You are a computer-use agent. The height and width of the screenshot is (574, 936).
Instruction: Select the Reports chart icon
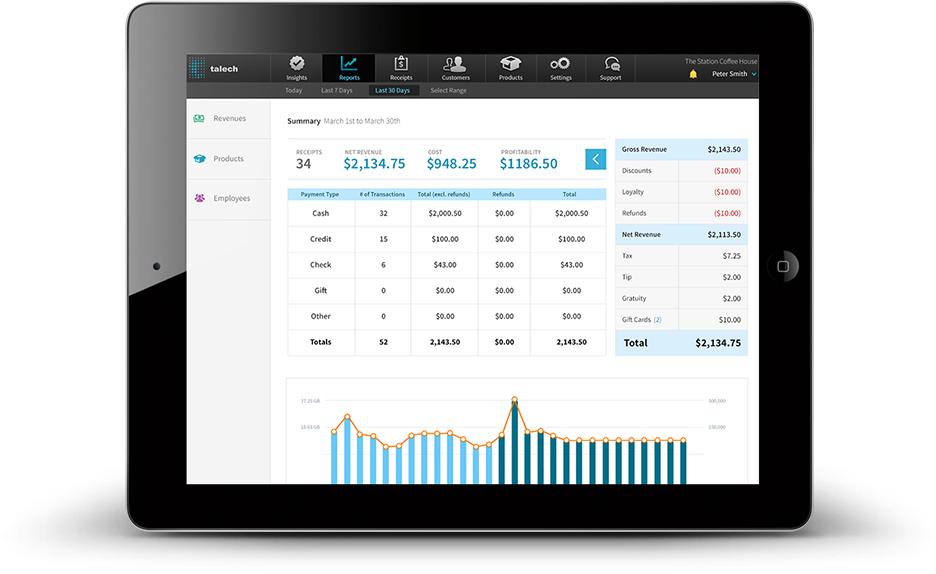click(x=349, y=64)
